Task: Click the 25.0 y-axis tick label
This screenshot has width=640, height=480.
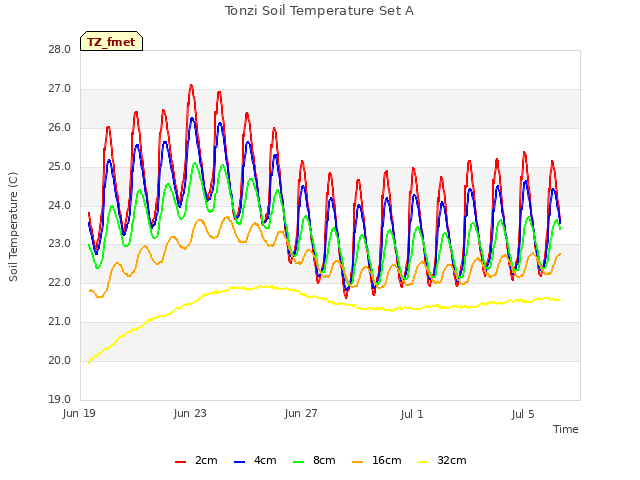Action: click(60, 167)
